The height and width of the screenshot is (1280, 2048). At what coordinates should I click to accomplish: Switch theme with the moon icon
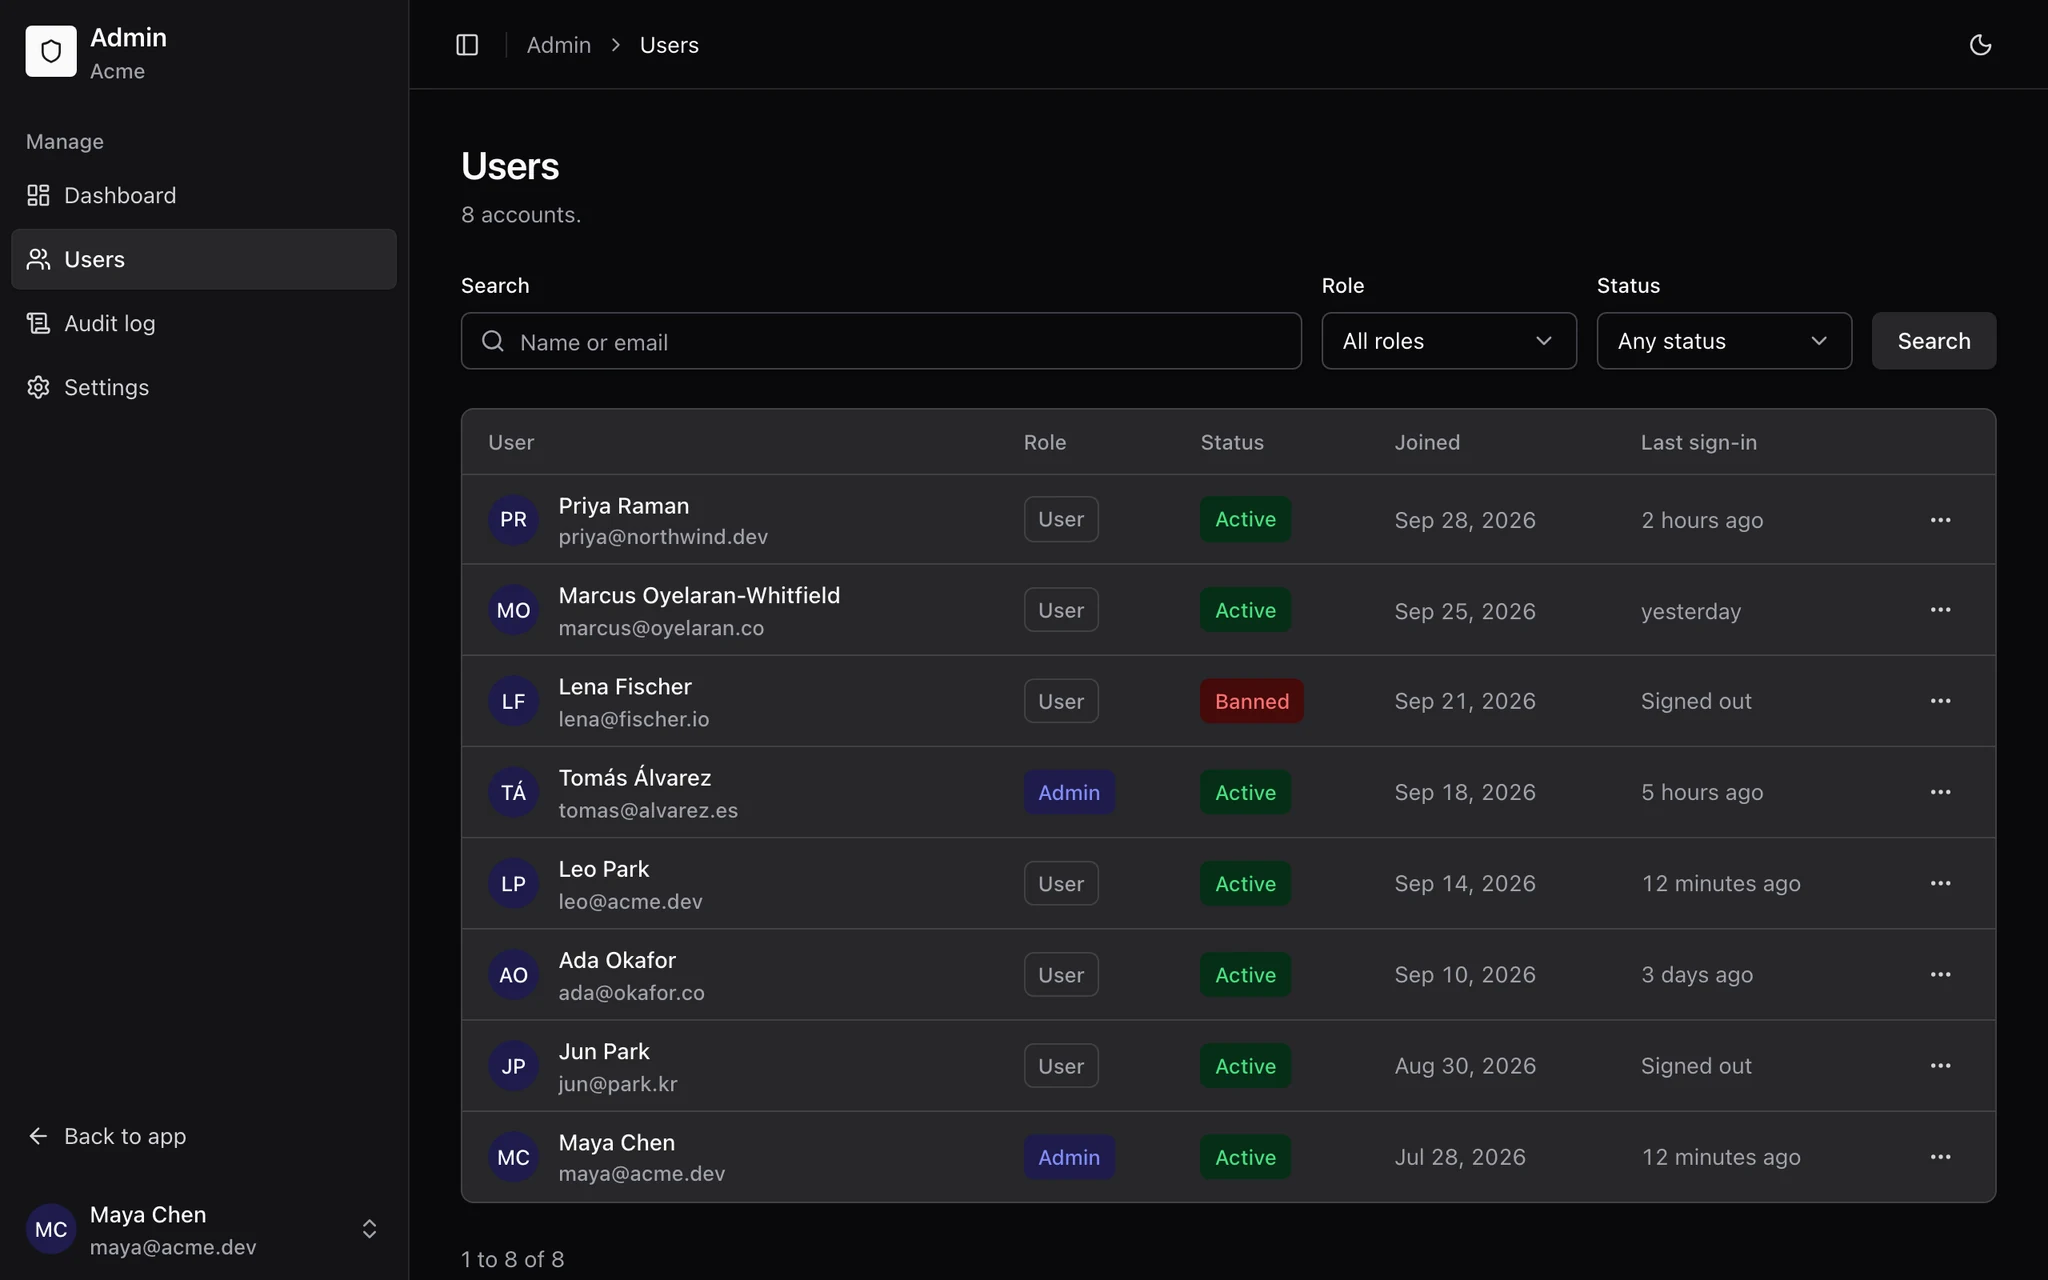click(x=1980, y=45)
